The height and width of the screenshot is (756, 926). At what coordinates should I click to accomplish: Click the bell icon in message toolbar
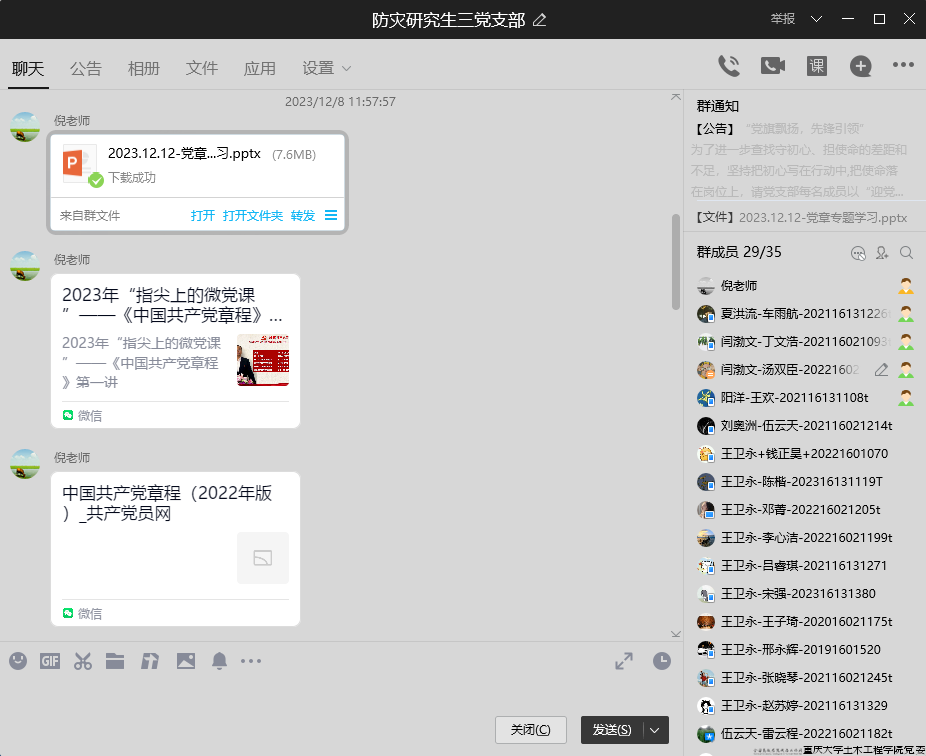tap(218, 660)
